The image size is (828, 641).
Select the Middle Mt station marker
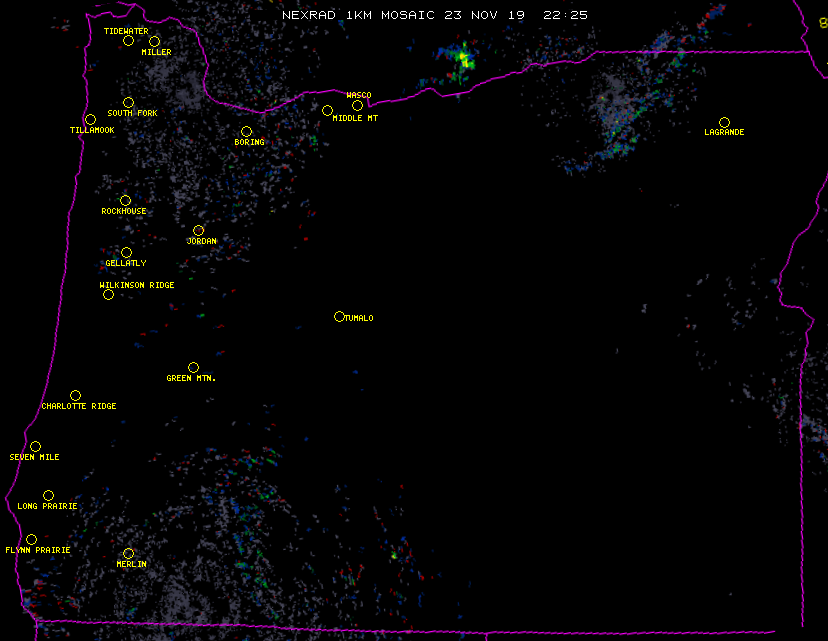(x=327, y=110)
